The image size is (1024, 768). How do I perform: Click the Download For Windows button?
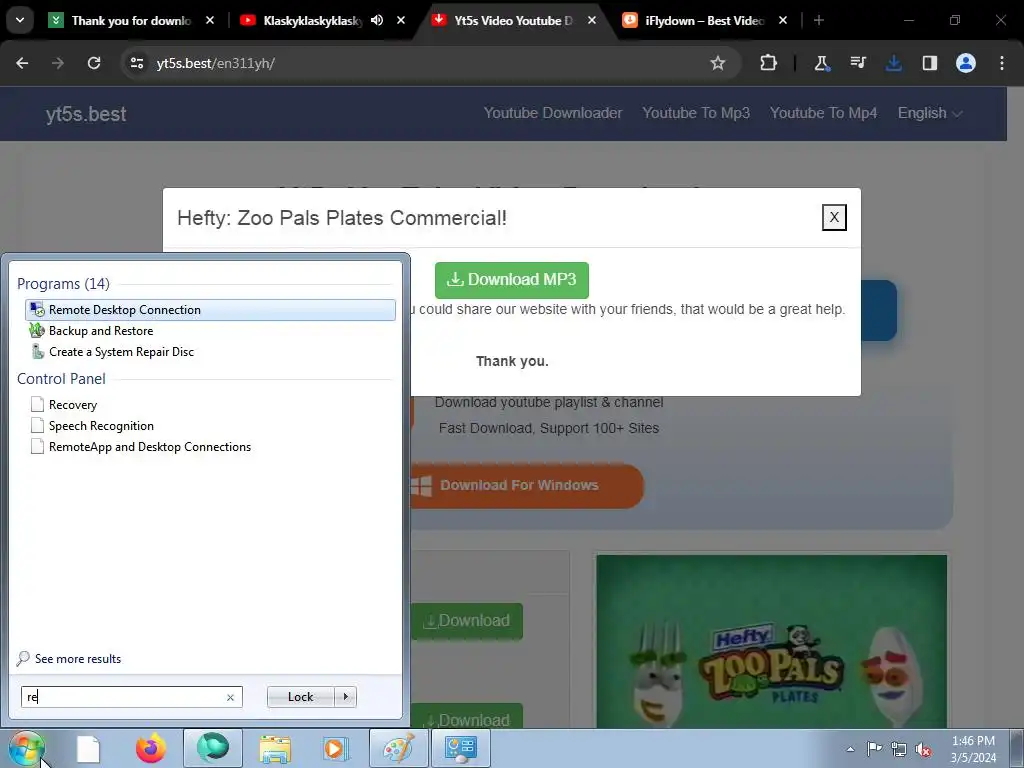coord(526,485)
